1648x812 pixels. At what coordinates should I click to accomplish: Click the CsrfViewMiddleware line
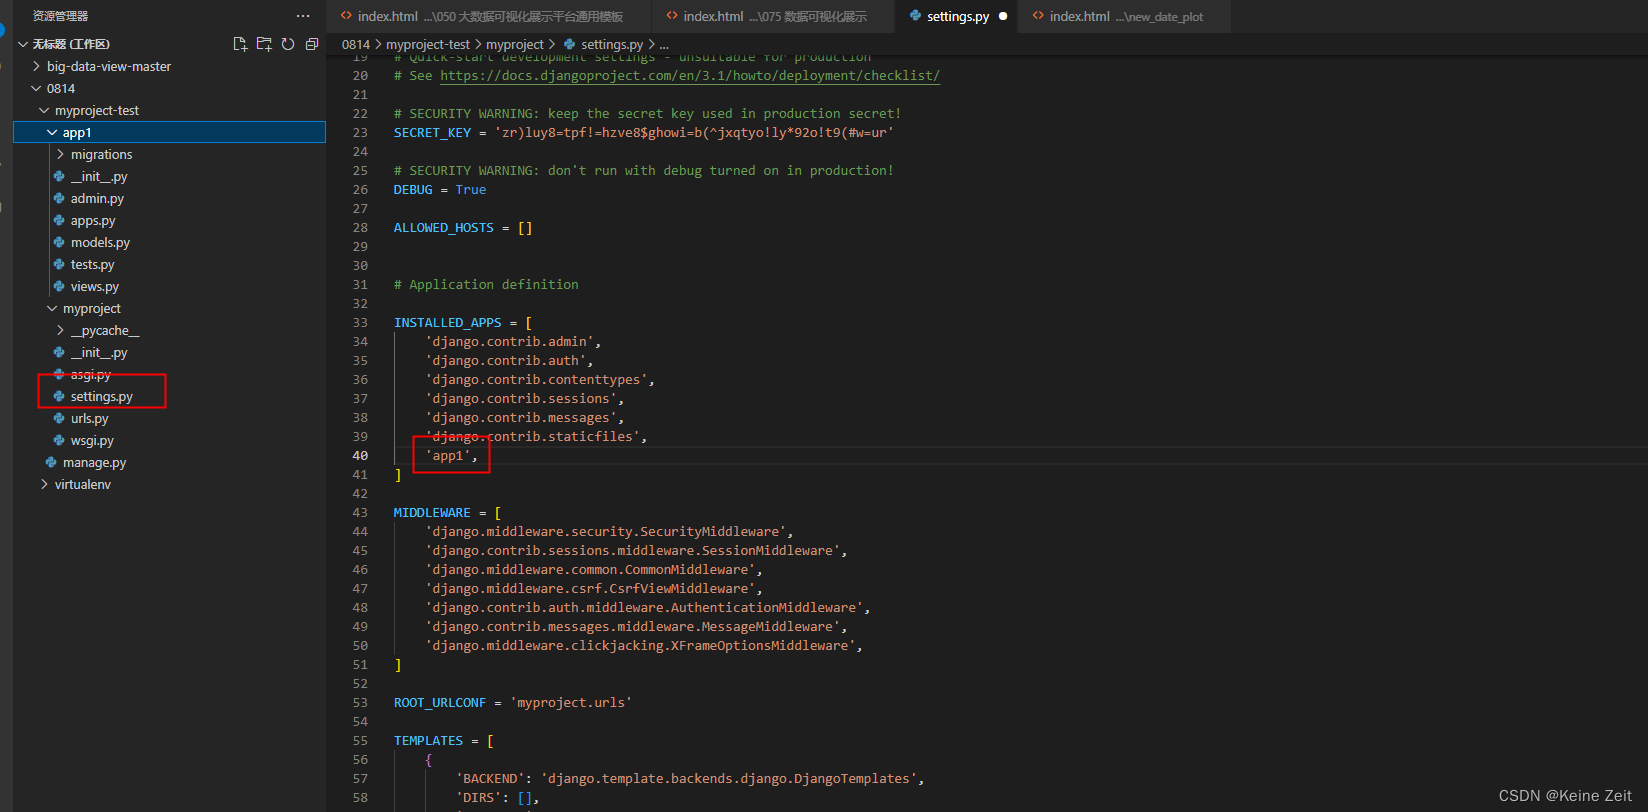pos(594,588)
